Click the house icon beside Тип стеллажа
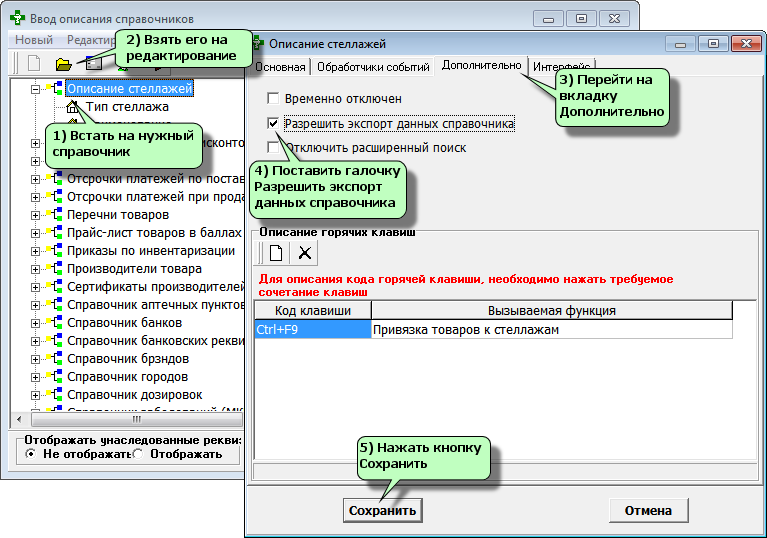767x538 pixels. click(72, 107)
